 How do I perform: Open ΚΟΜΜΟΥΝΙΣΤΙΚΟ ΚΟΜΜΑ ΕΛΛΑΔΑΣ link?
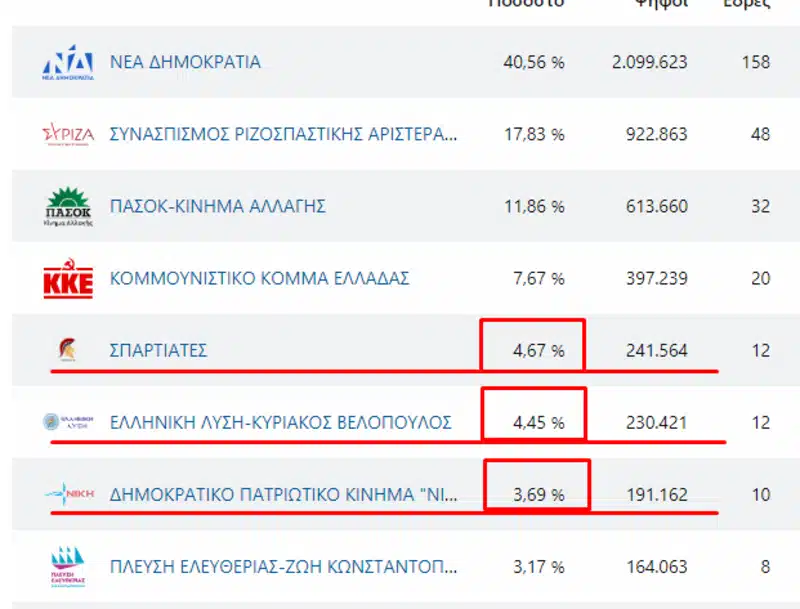pos(259,279)
